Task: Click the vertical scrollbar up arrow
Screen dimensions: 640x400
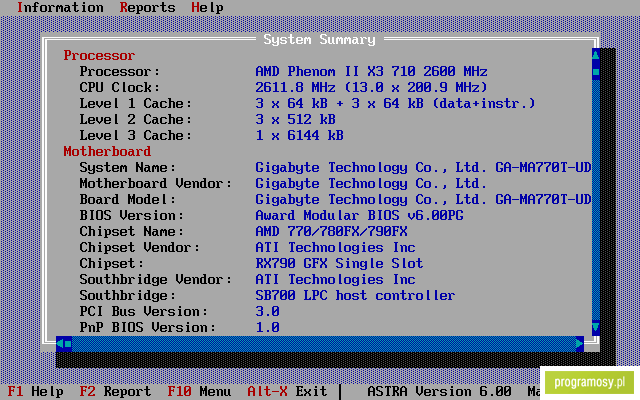Action: tap(596, 55)
